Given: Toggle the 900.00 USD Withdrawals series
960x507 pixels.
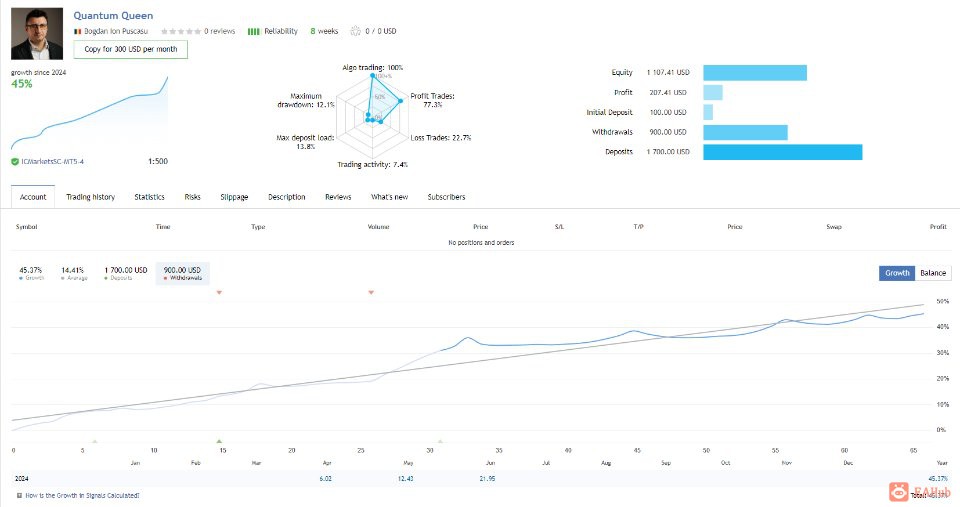Looking at the screenshot, I should [182, 273].
